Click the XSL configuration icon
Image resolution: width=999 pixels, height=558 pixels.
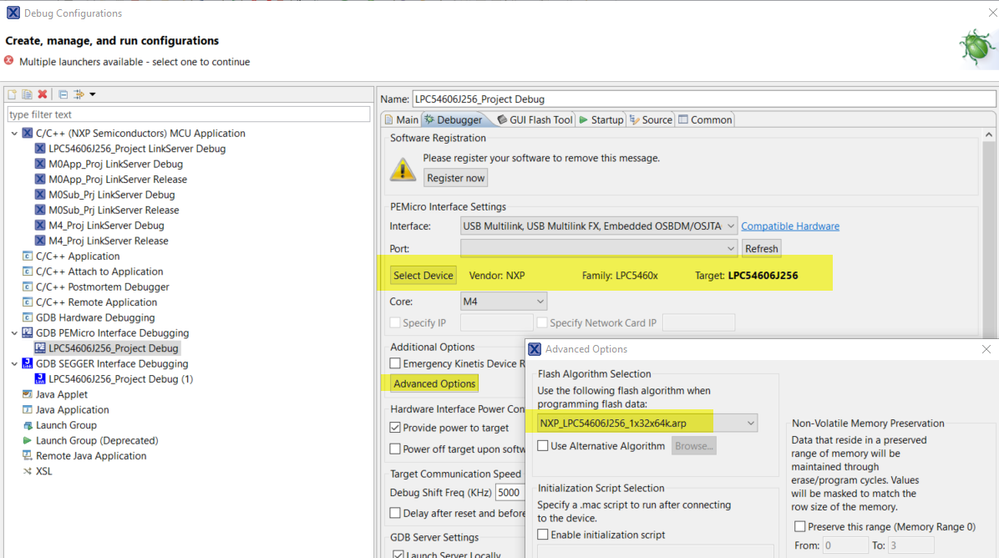click(x=27, y=471)
